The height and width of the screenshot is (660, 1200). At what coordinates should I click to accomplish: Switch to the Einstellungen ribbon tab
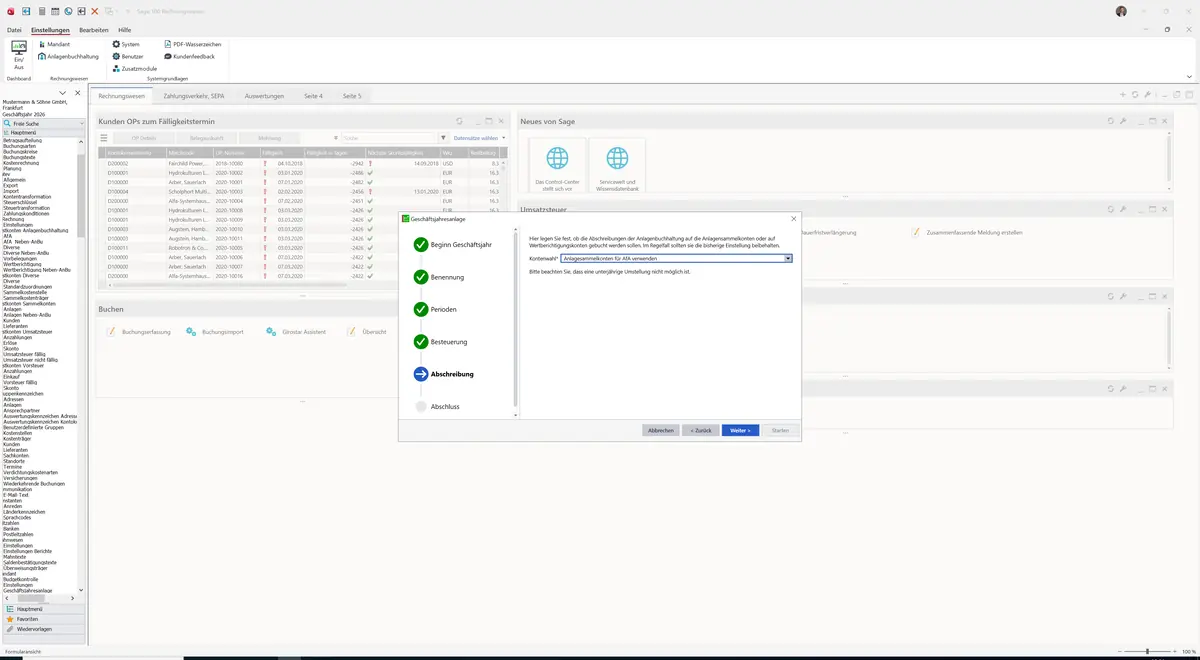pos(50,31)
